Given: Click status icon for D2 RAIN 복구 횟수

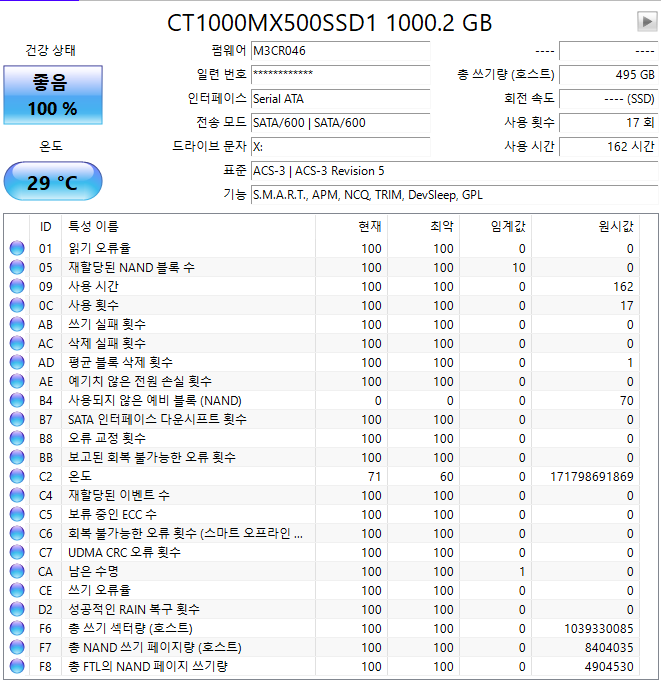Looking at the screenshot, I should point(17,609).
